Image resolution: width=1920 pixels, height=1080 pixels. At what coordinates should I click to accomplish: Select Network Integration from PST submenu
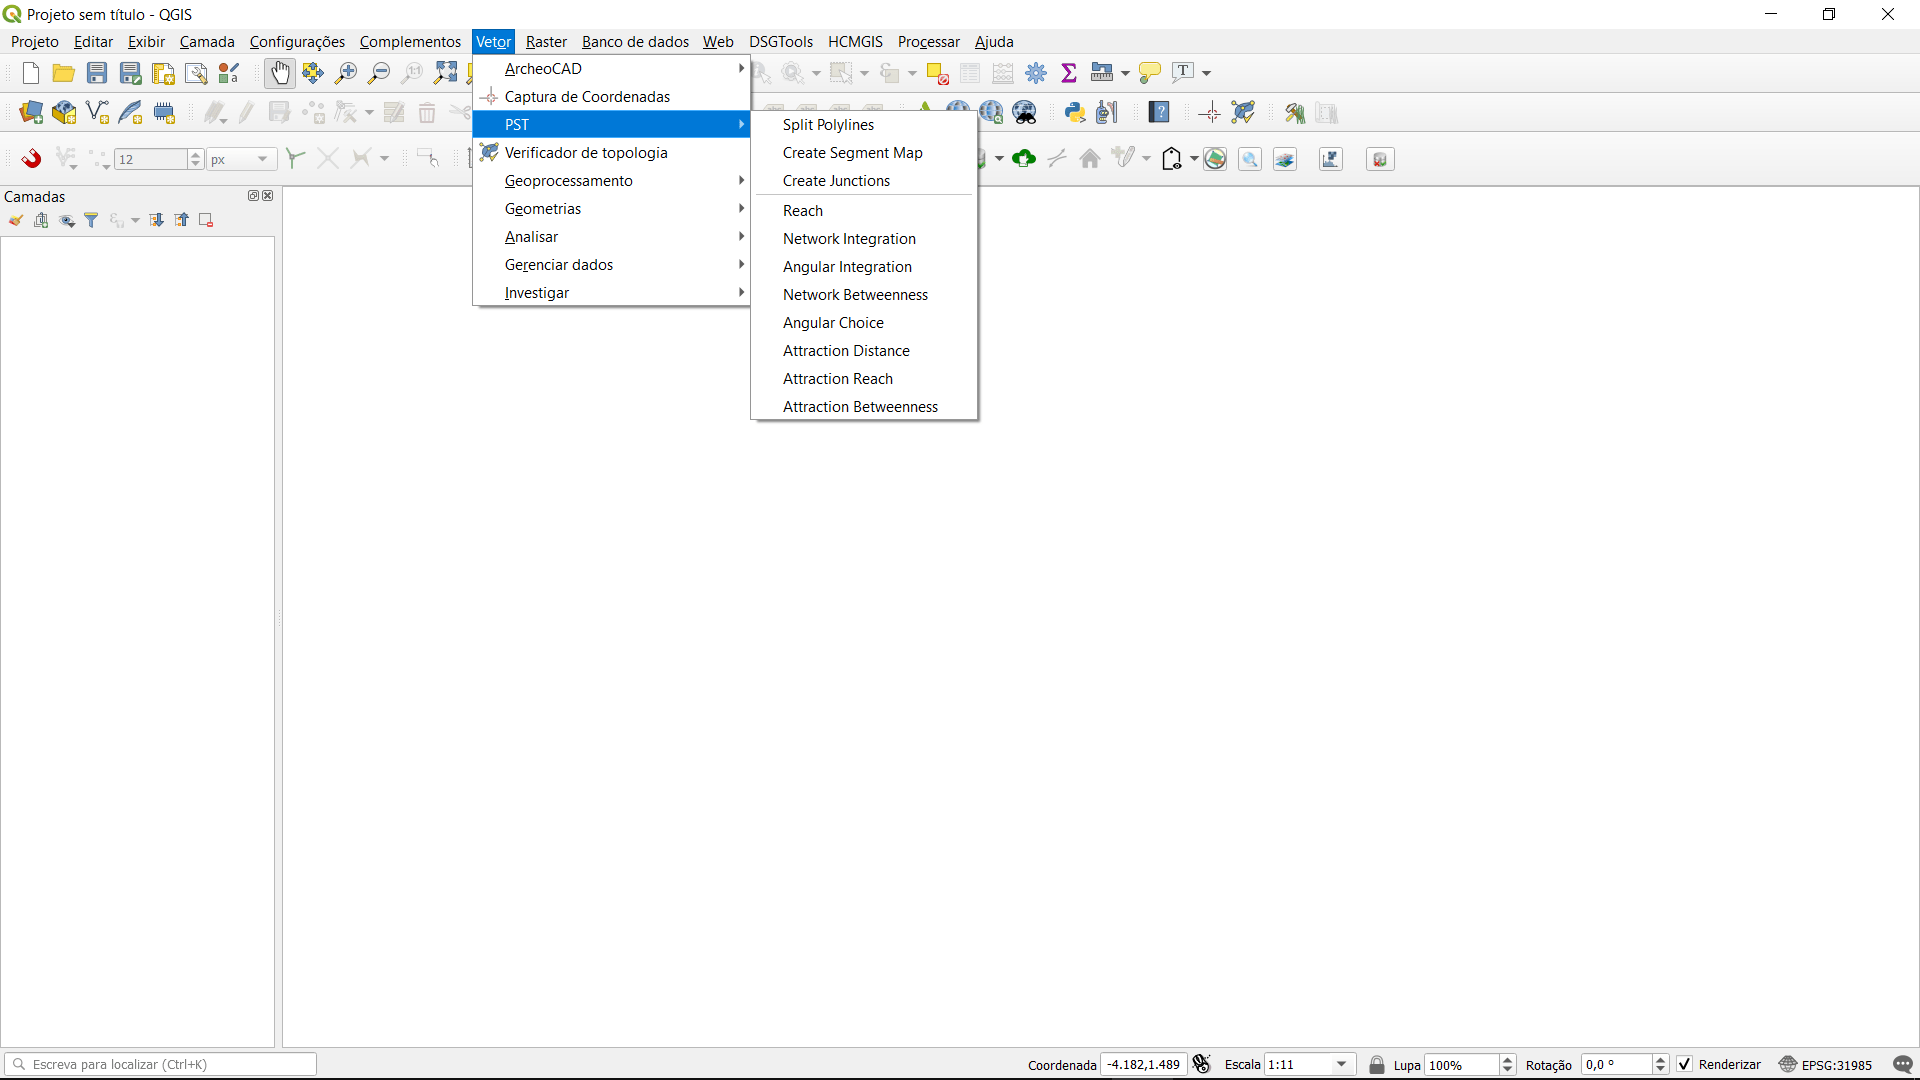849,239
